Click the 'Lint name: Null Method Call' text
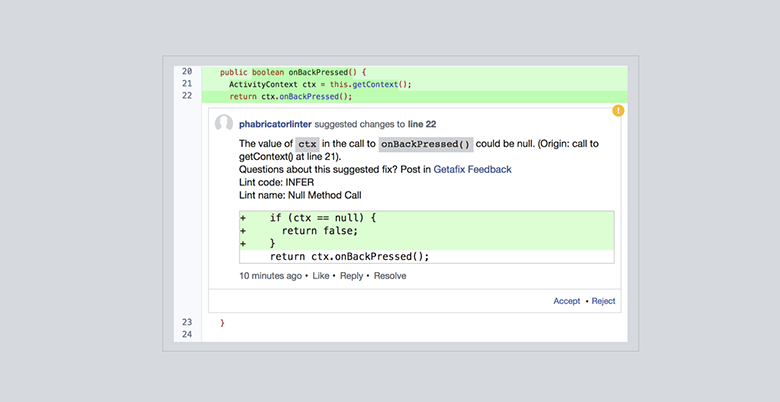This screenshot has width=780, height=402. [x=300, y=196]
